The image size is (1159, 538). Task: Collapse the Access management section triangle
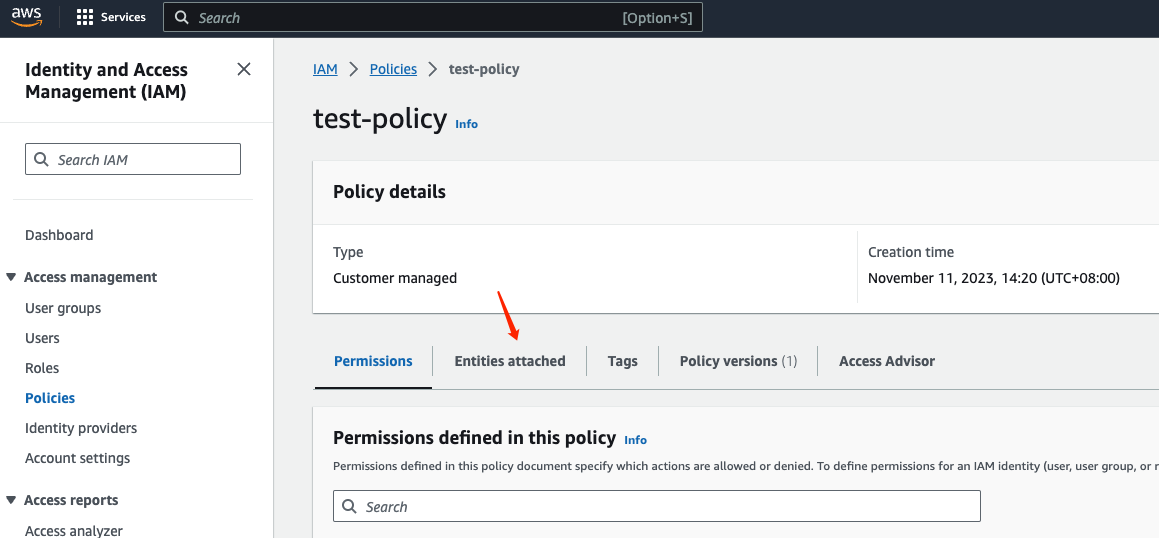11,277
